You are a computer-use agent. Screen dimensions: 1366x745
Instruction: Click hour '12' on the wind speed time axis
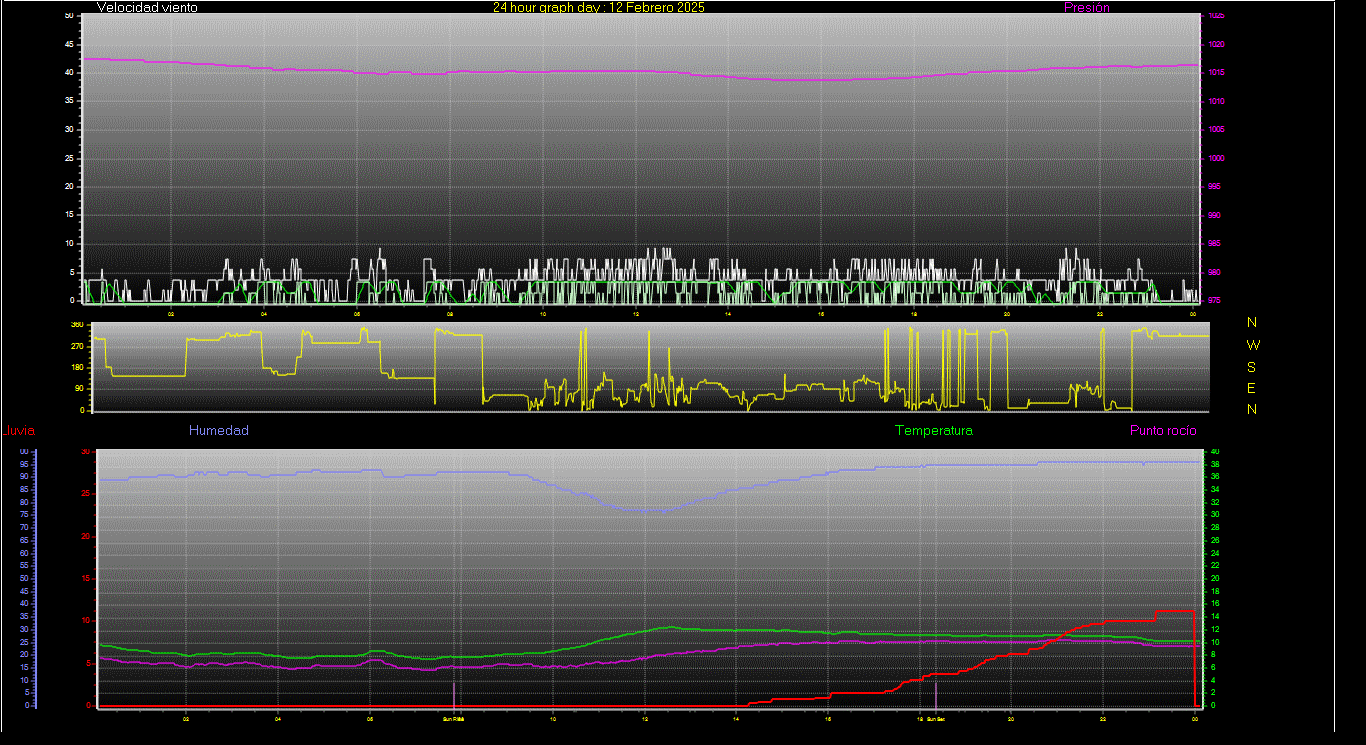[x=636, y=314]
